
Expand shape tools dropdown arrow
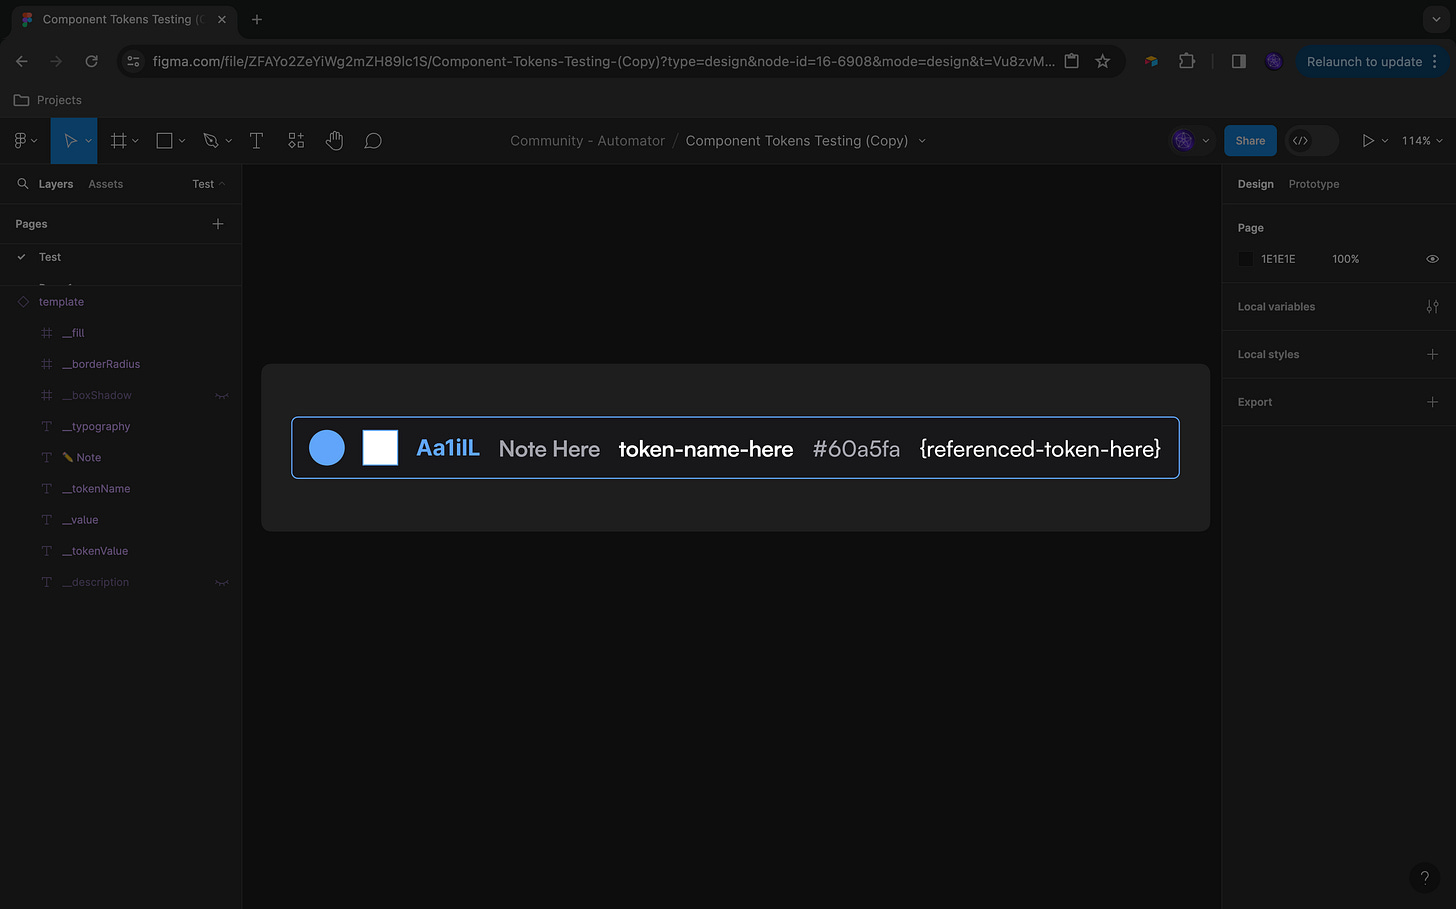click(x=182, y=141)
